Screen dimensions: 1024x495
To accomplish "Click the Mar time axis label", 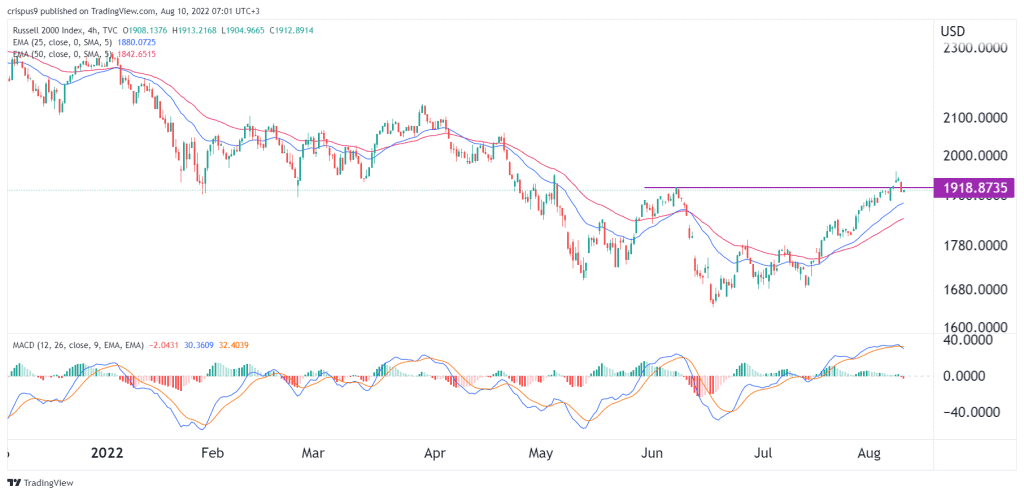I will tap(314, 453).
